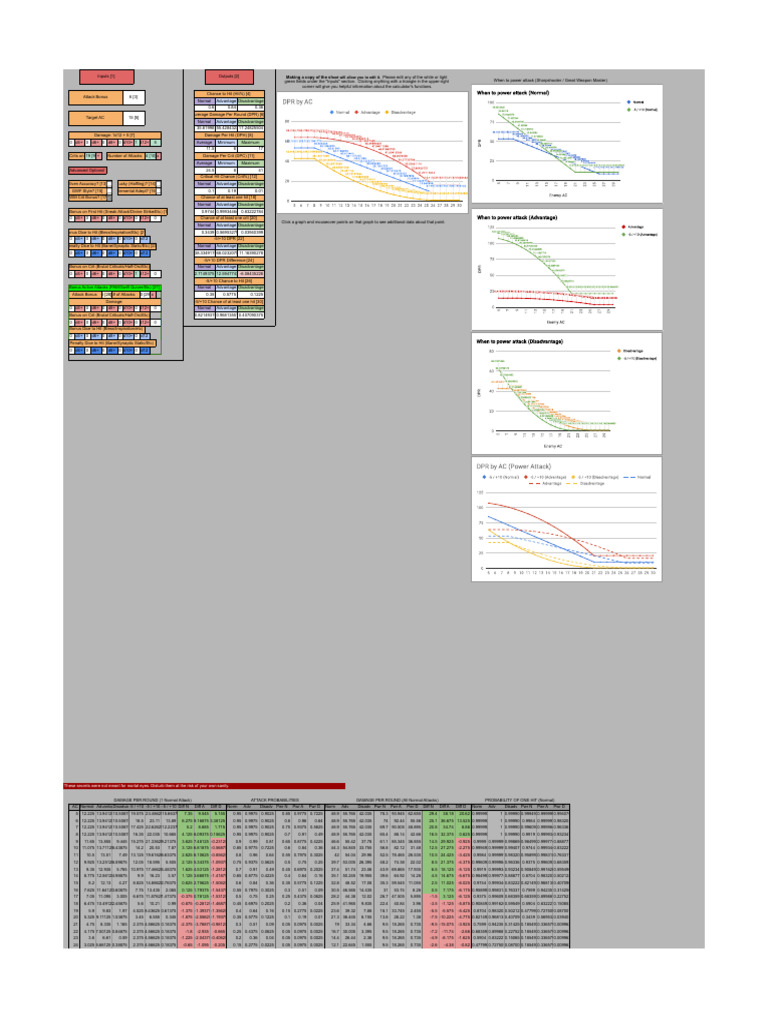
Task: Select When to power attack (Normal) chart
Action: [x=567, y=144]
